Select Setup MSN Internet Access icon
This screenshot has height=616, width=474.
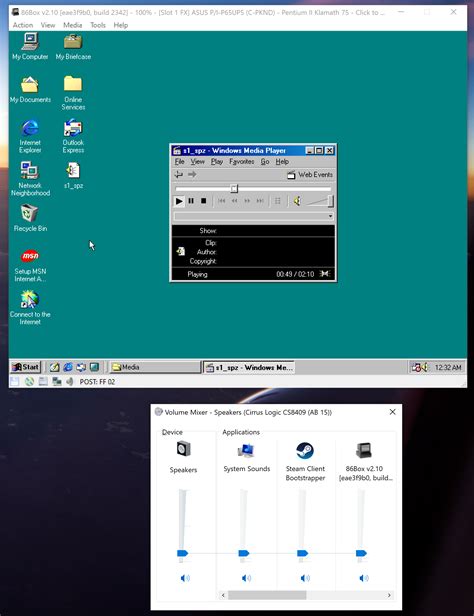30,265
